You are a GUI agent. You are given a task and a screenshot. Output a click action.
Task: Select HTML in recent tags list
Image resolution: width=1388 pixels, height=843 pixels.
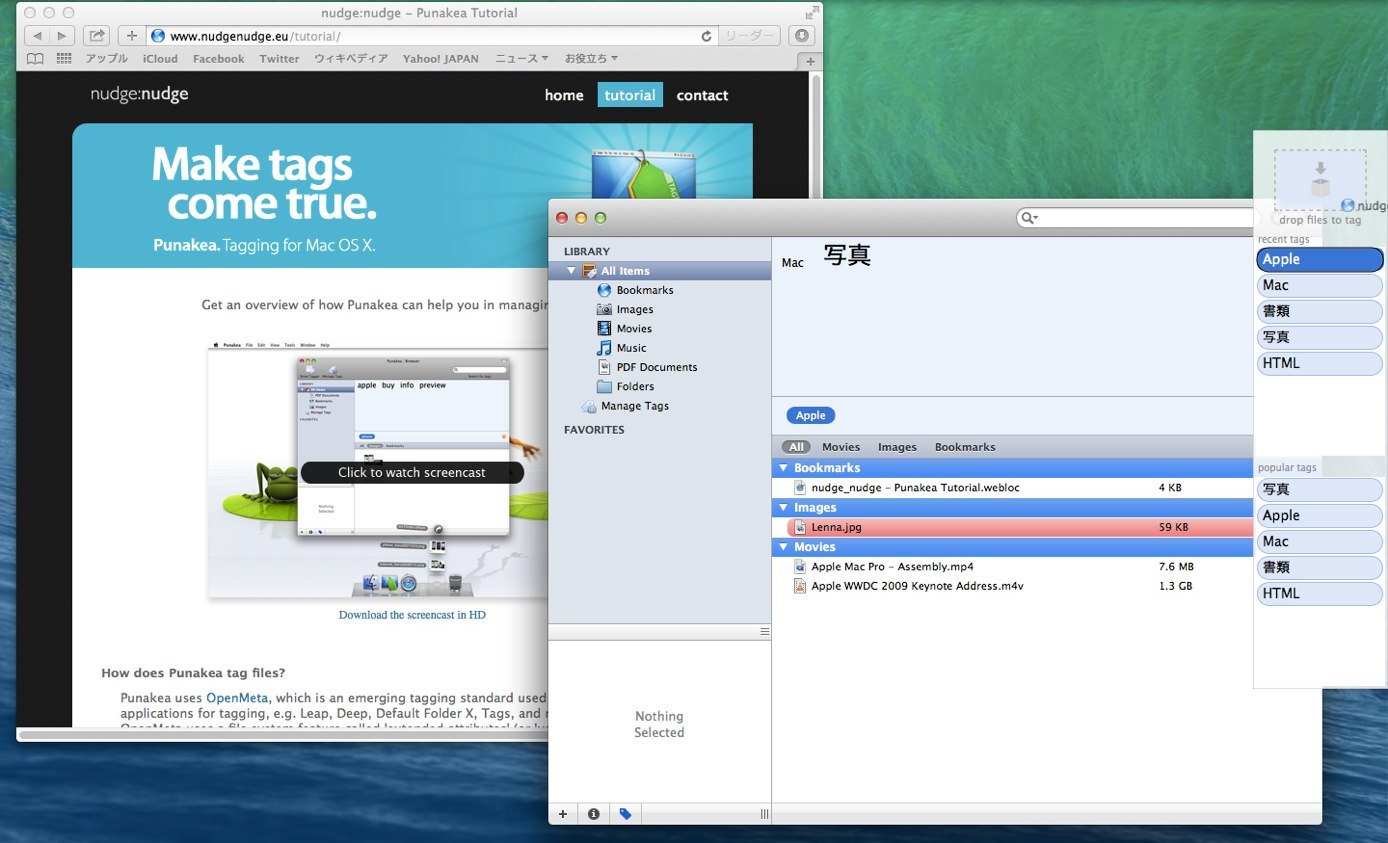(x=1320, y=363)
